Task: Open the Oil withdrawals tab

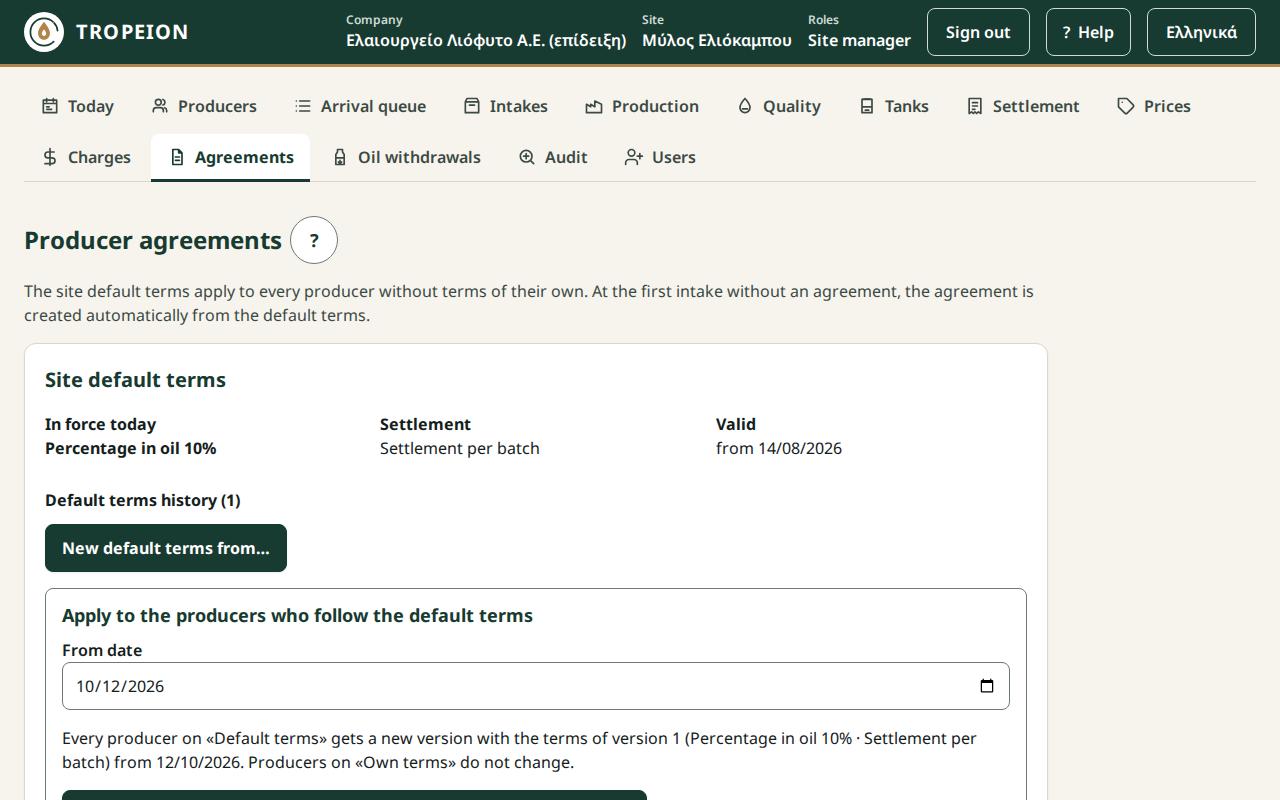Action: 406,157
